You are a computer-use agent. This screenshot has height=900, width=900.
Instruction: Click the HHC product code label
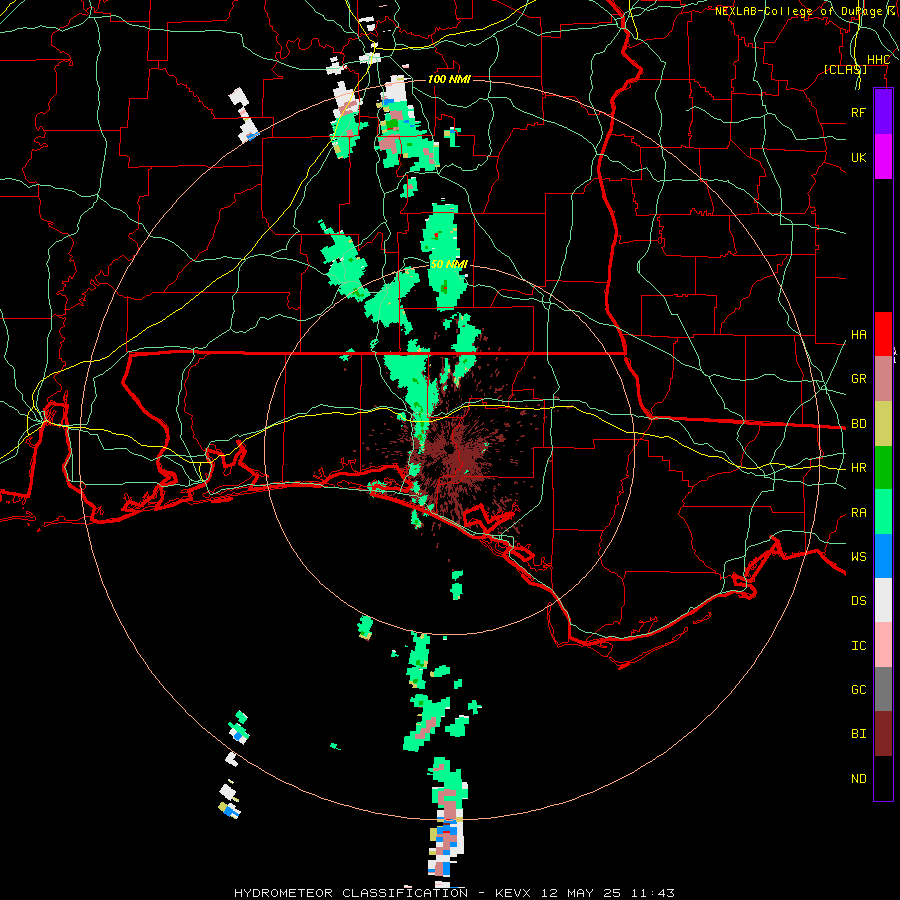click(878, 60)
